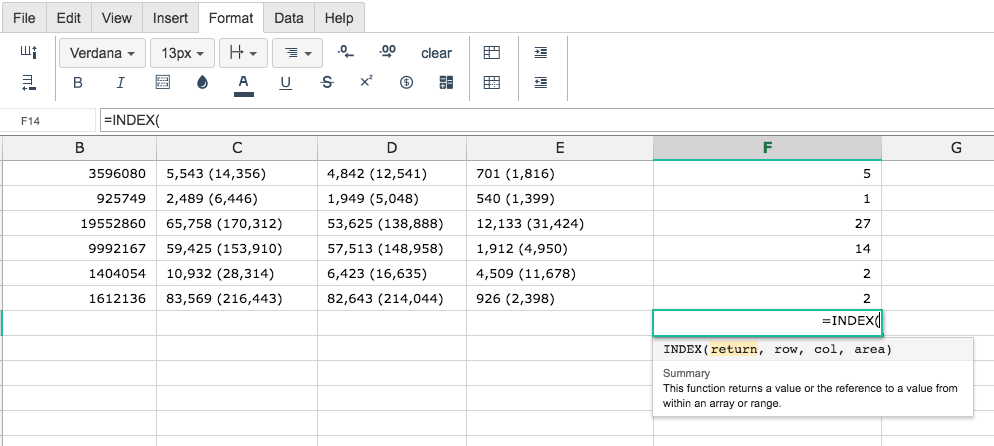Click the decrease decimal places icon
The image size is (994, 446).
[345, 52]
